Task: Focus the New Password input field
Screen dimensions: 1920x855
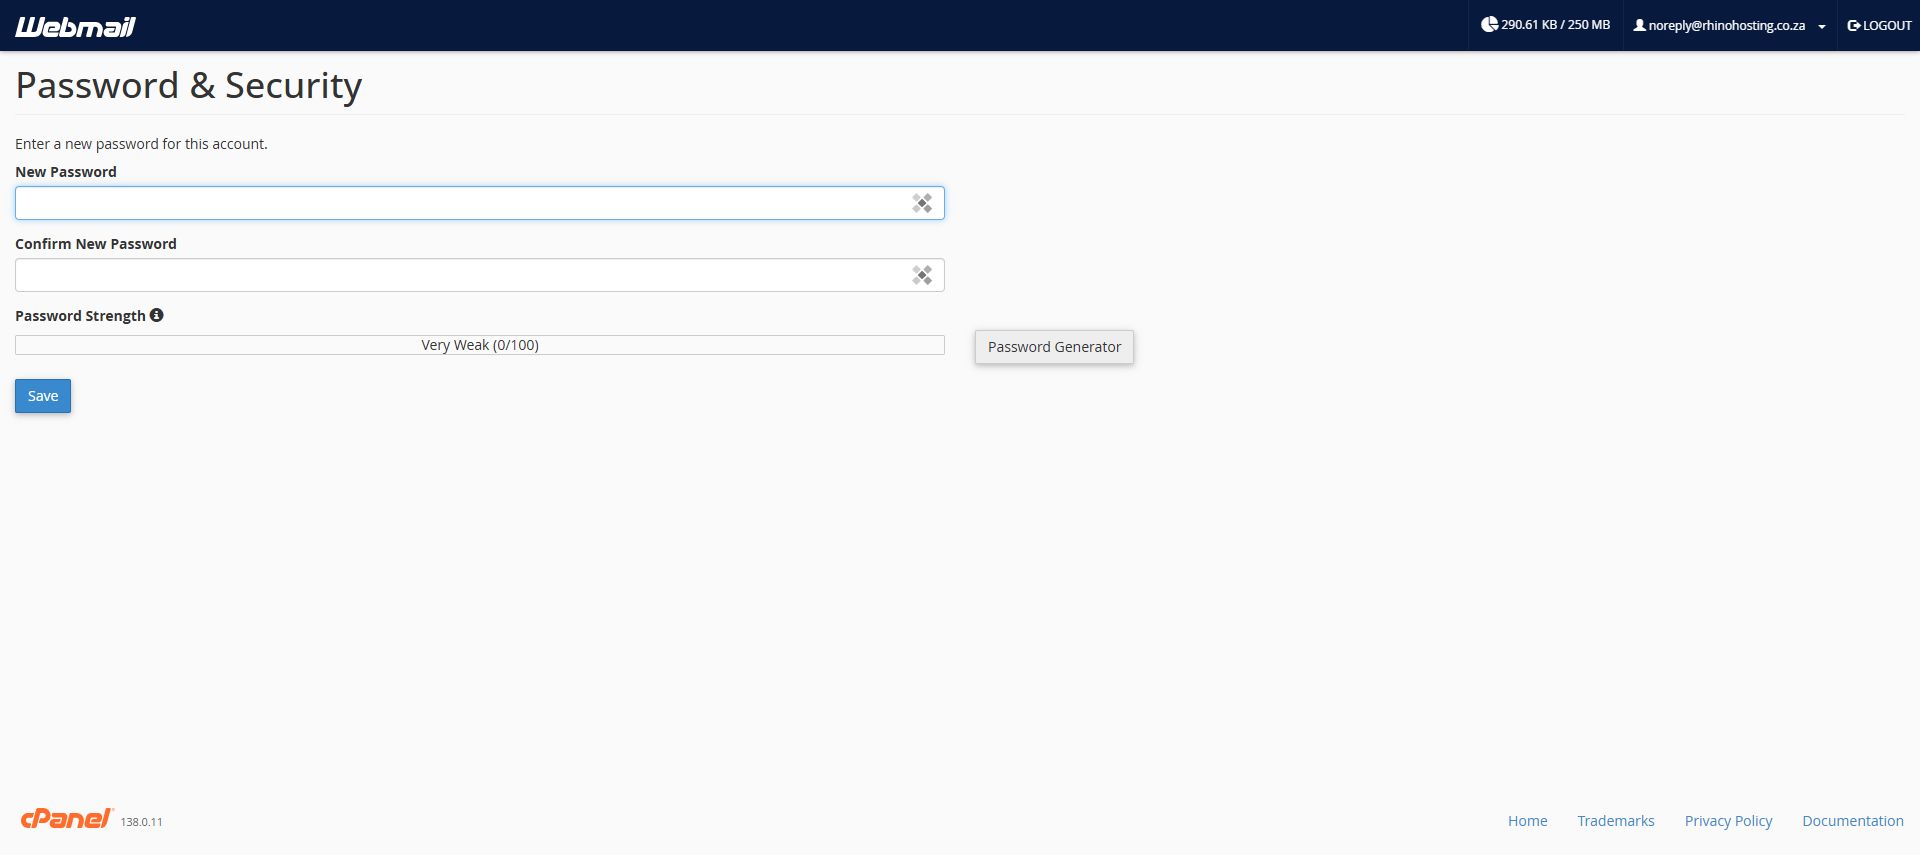Action: point(480,203)
